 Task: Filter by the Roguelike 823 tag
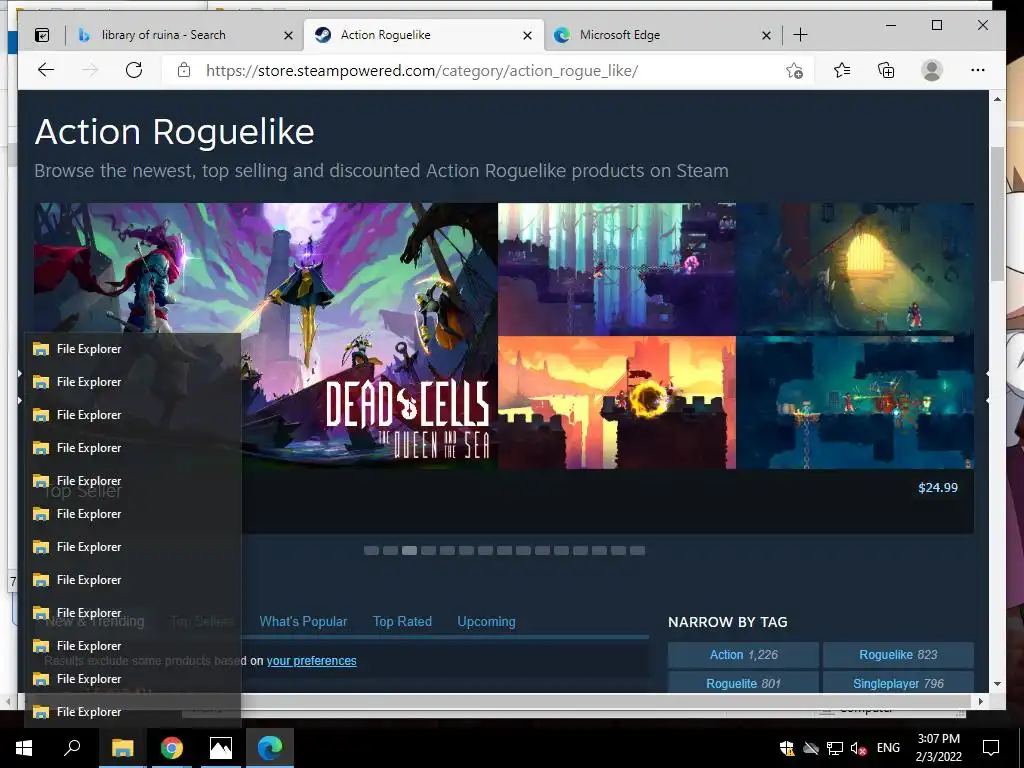(x=898, y=655)
